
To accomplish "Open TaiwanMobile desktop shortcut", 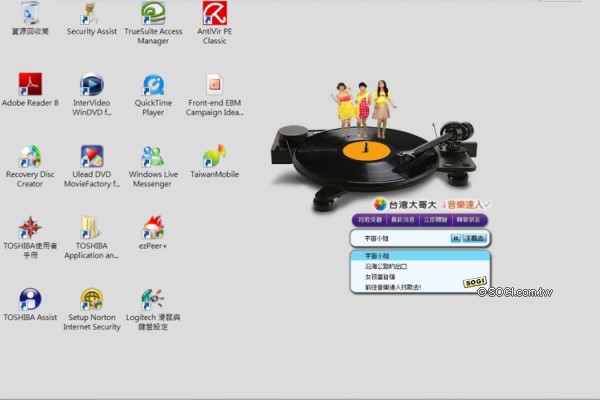I will click(214, 161).
